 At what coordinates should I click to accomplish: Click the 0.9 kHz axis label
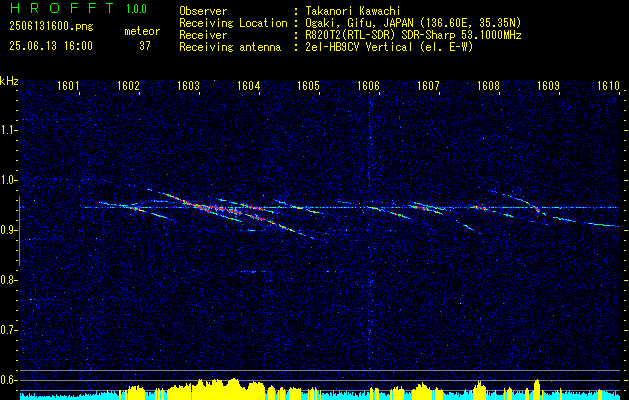point(7,230)
